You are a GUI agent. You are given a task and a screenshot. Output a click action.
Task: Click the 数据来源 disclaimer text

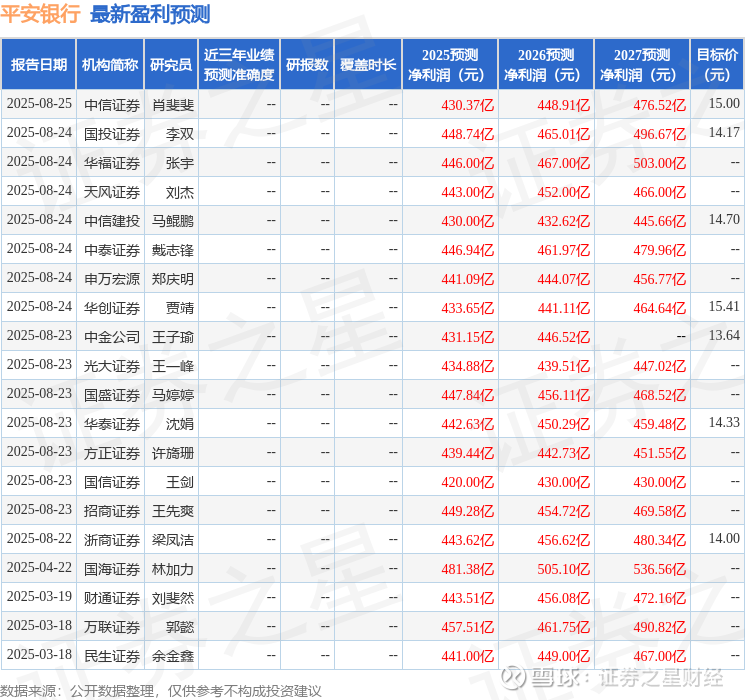pos(161,691)
